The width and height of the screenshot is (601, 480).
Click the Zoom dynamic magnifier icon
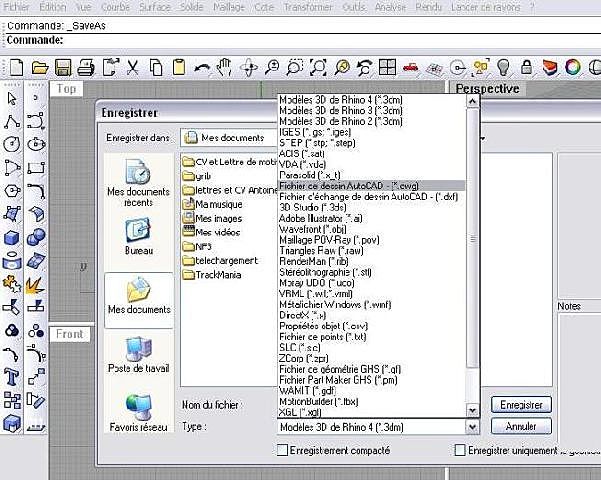(x=272, y=67)
